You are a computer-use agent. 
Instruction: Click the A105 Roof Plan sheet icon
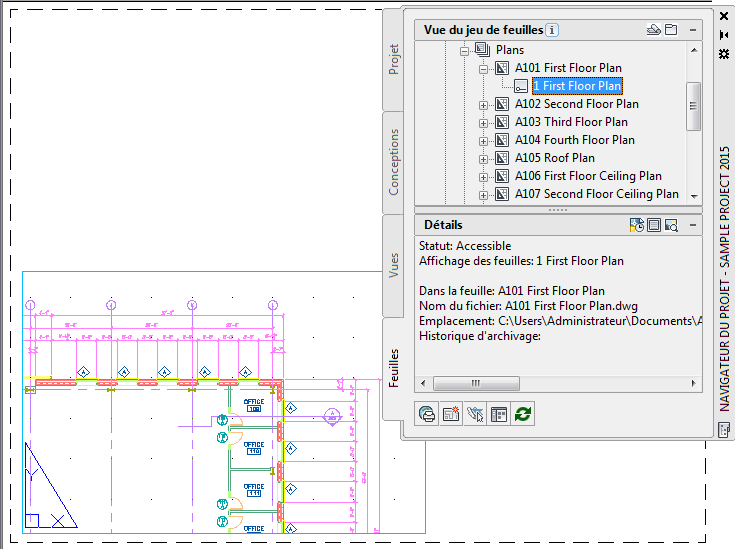click(502, 158)
